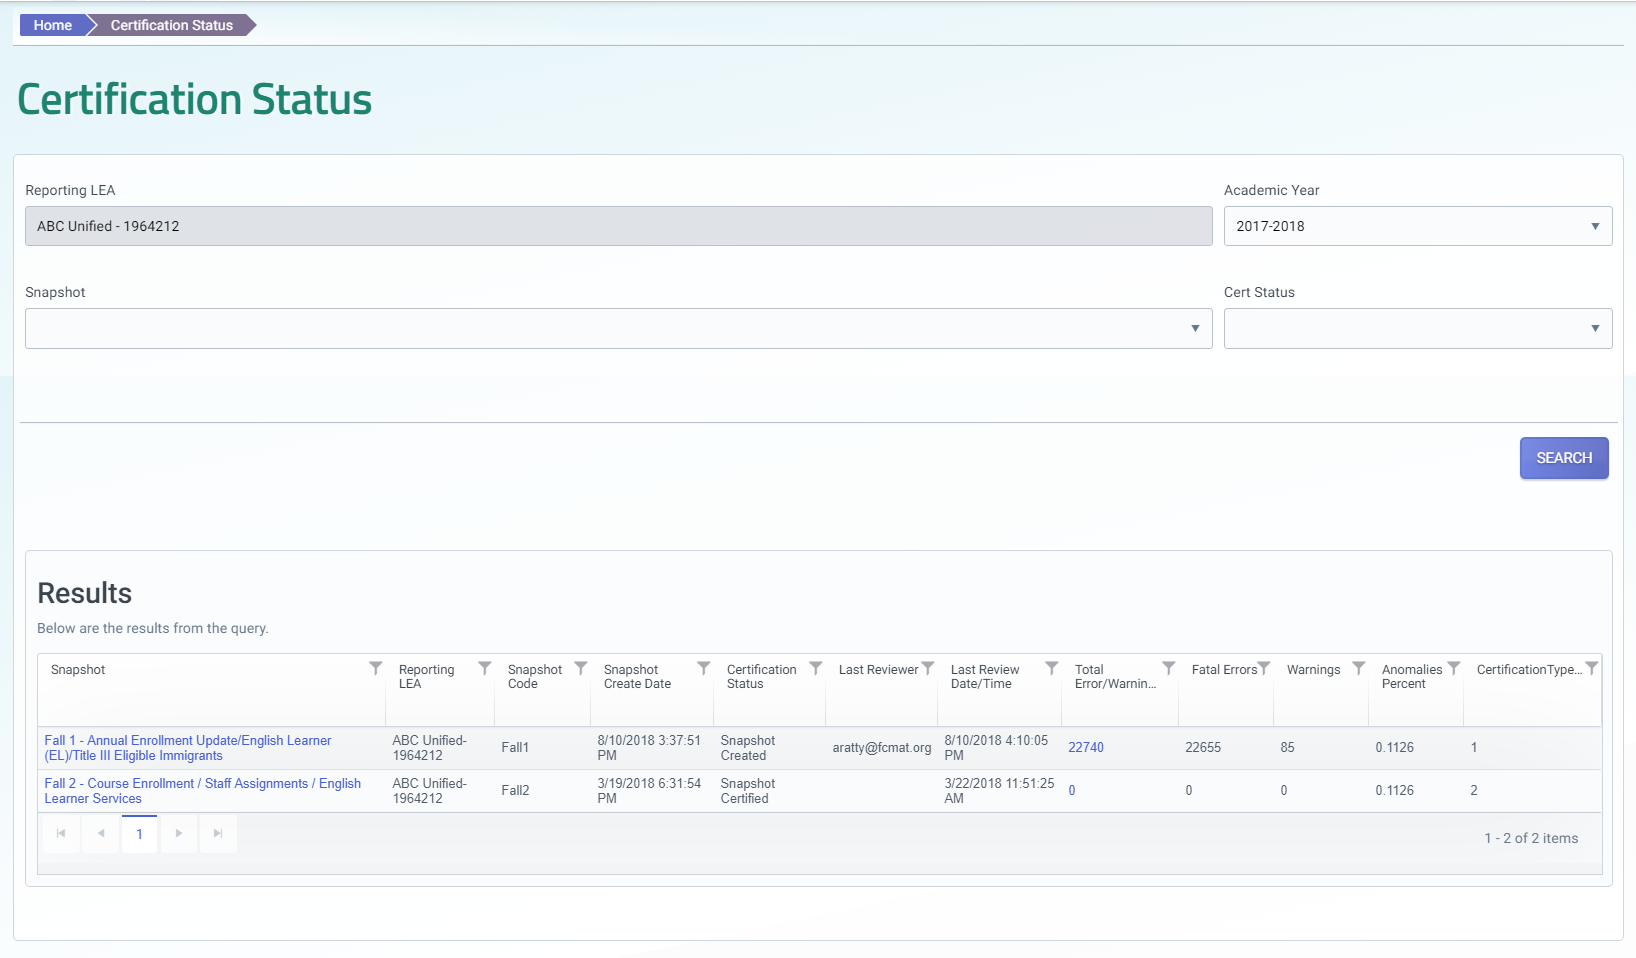Image resolution: width=1636 pixels, height=958 pixels.
Task: Jump to the last page of results
Action: pyautogui.click(x=218, y=833)
